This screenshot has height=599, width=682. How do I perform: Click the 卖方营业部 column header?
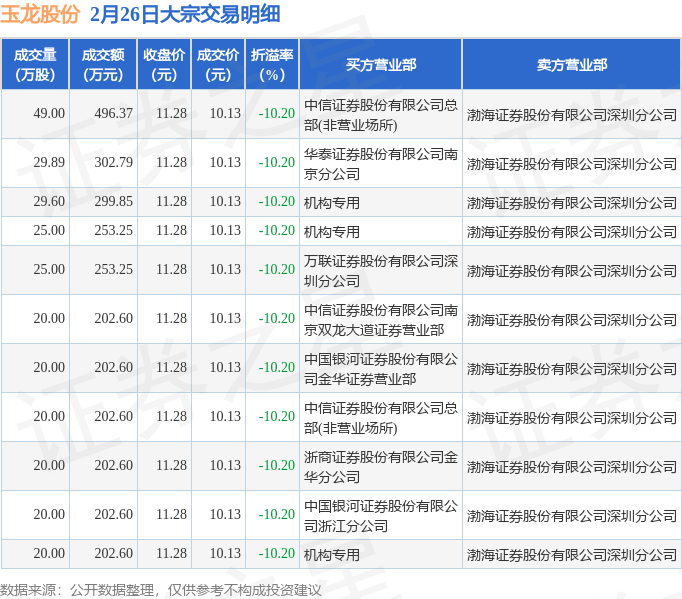click(572, 64)
